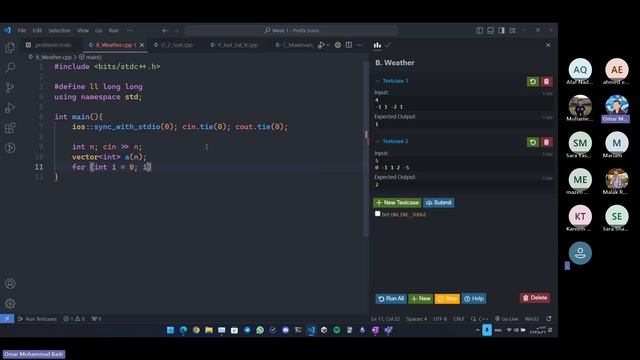This screenshot has height=360, width=640.
Task: Click the Week 1 - Prefix Sums search box
Action: tap(291, 31)
